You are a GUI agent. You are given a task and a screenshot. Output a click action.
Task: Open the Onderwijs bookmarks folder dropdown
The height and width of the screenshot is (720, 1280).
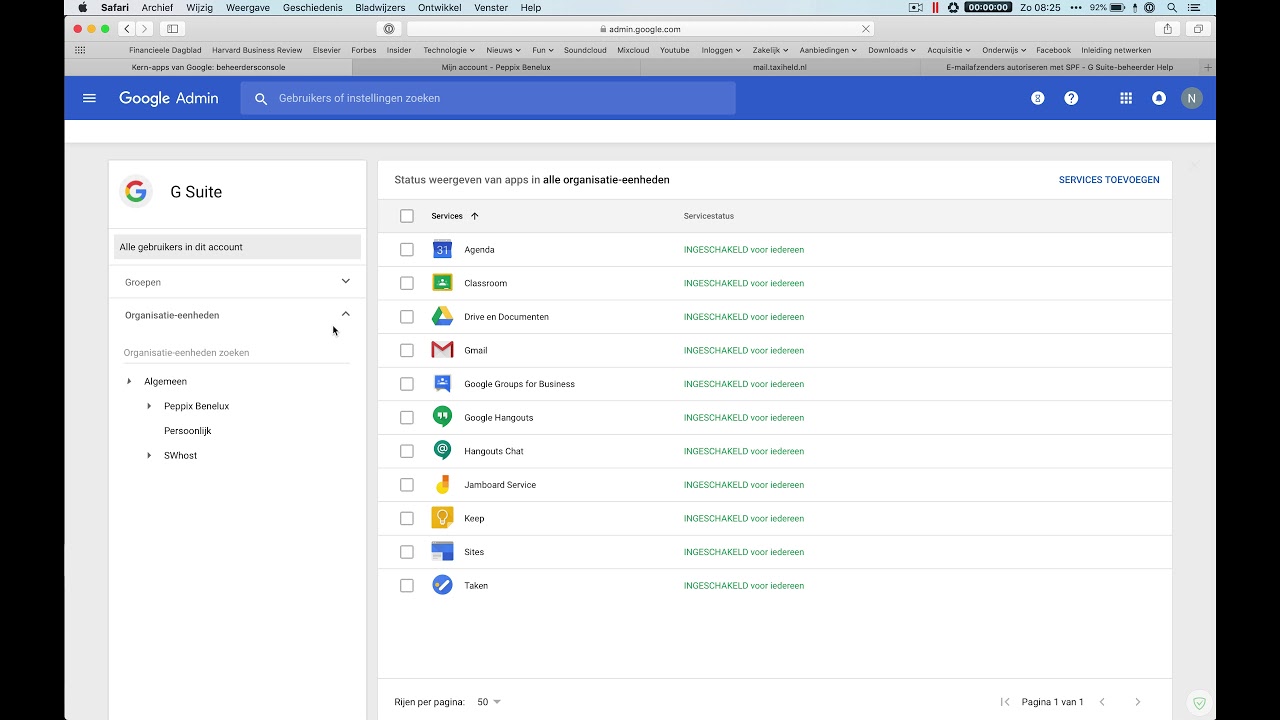[x=1004, y=50]
